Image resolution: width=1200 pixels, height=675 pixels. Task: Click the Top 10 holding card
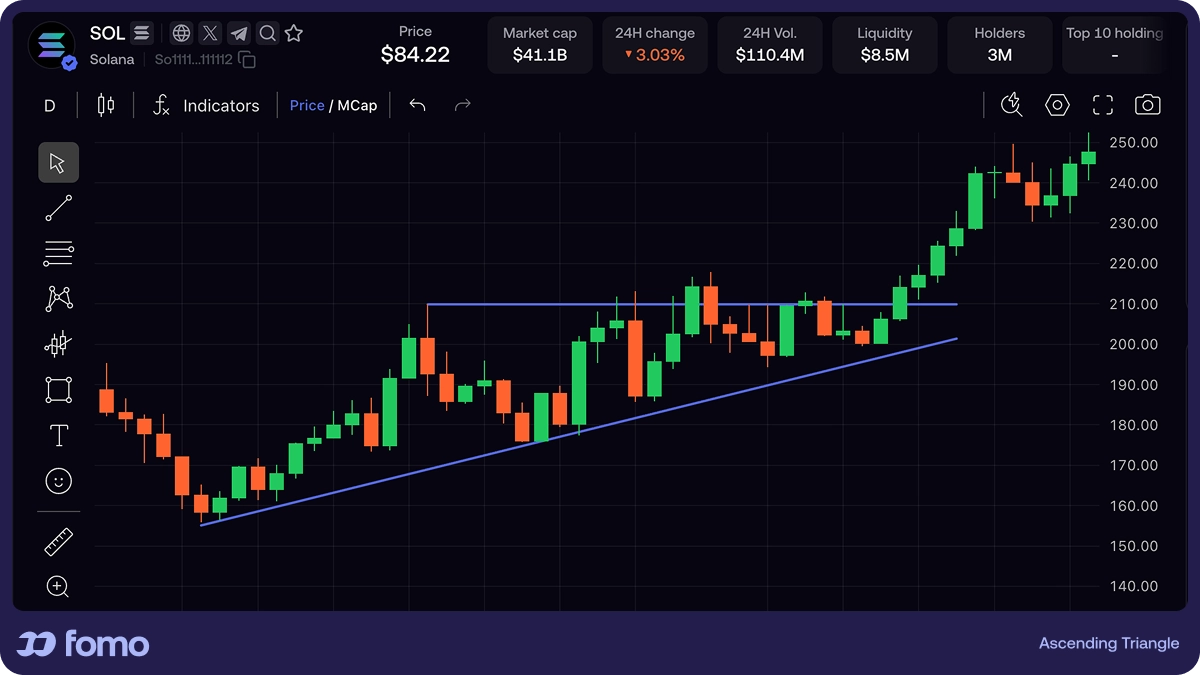click(x=1114, y=45)
